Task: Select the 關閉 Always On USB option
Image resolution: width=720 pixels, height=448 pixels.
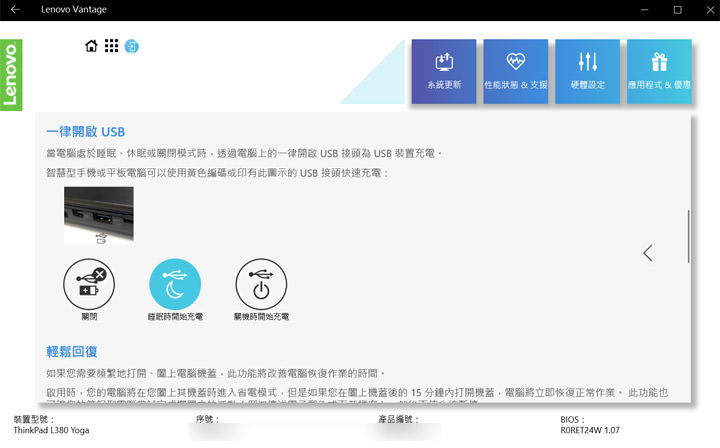Action: click(x=89, y=283)
